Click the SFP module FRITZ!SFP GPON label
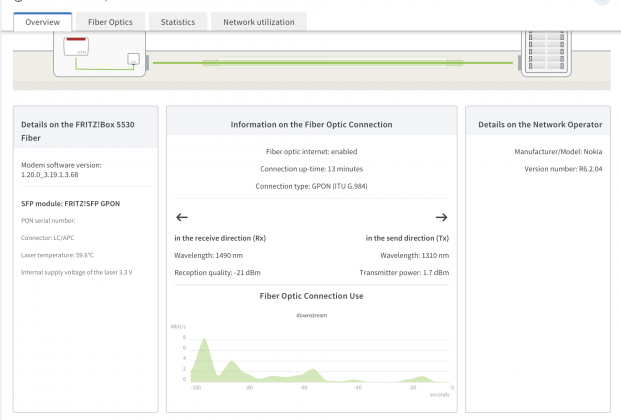Viewport: 621px width, 420px height. [70, 203]
